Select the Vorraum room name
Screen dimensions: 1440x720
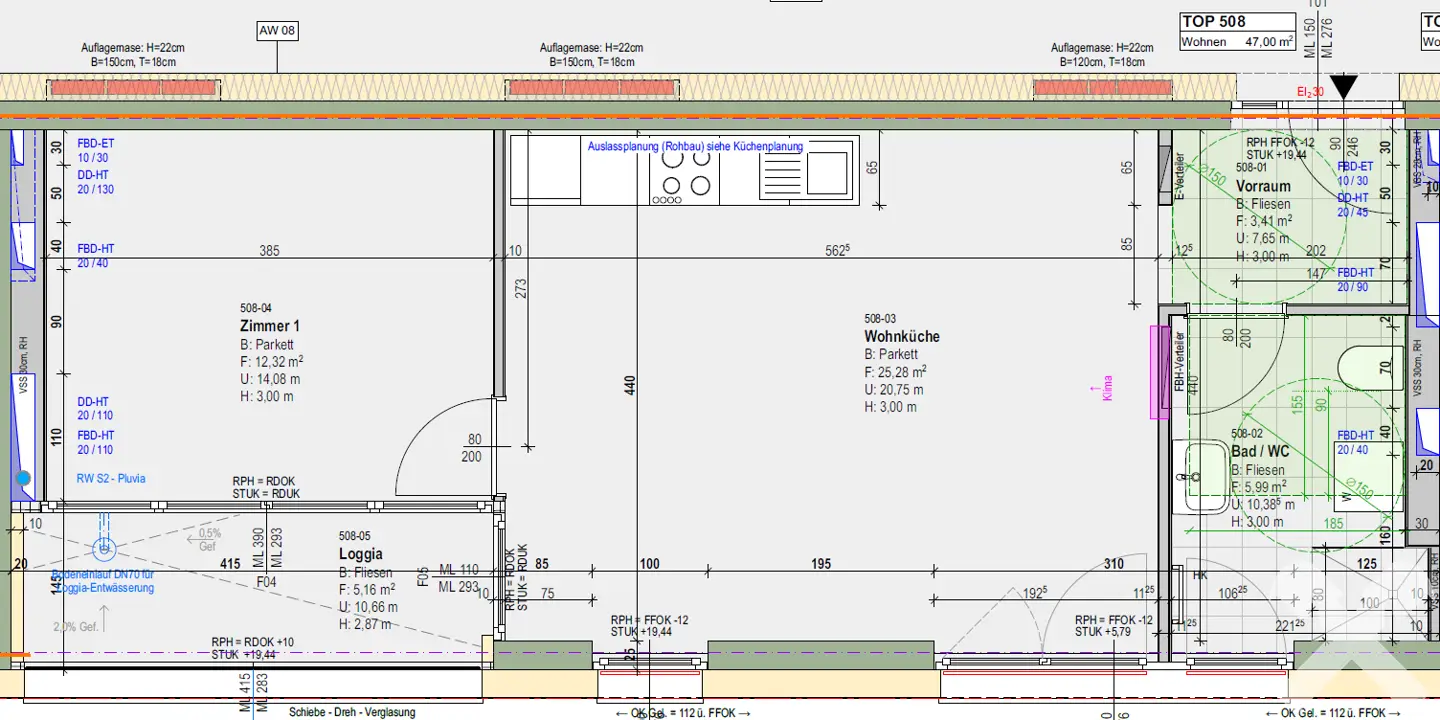(x=1263, y=186)
